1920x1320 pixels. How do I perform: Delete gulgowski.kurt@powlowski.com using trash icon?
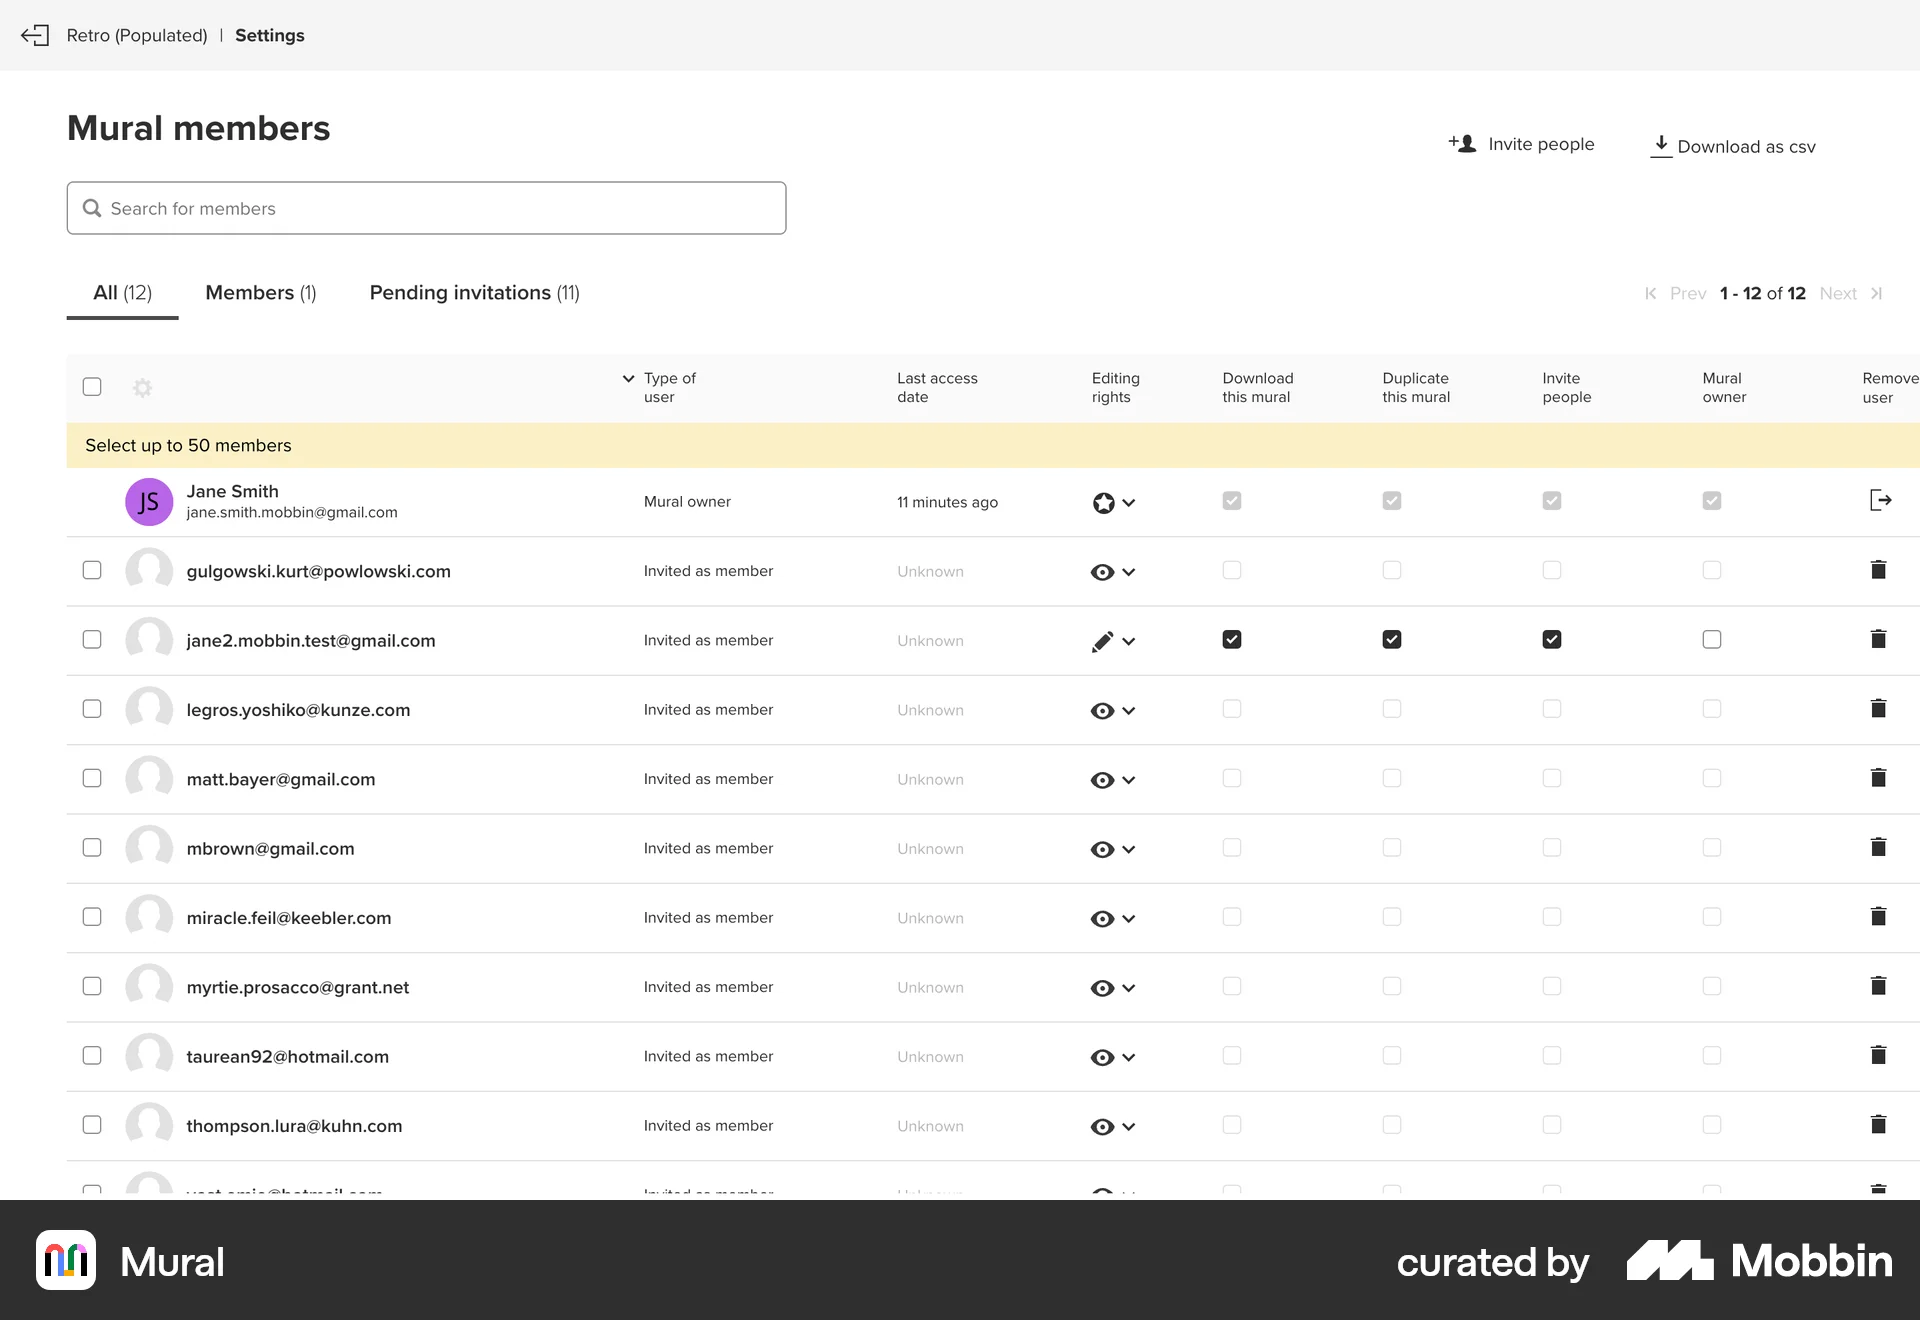pyautogui.click(x=1879, y=570)
